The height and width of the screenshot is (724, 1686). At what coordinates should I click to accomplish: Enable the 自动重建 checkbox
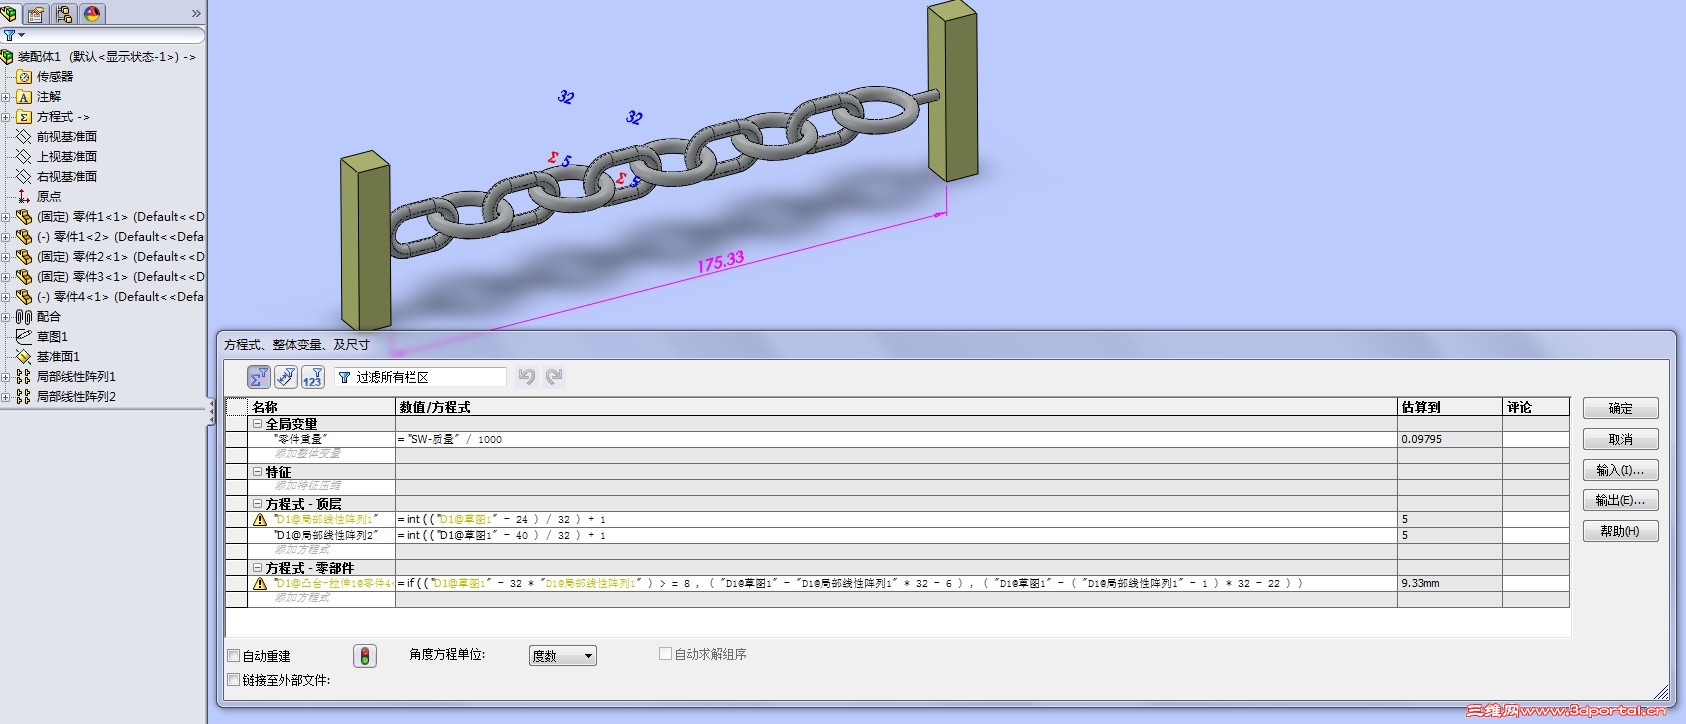pyautogui.click(x=234, y=656)
